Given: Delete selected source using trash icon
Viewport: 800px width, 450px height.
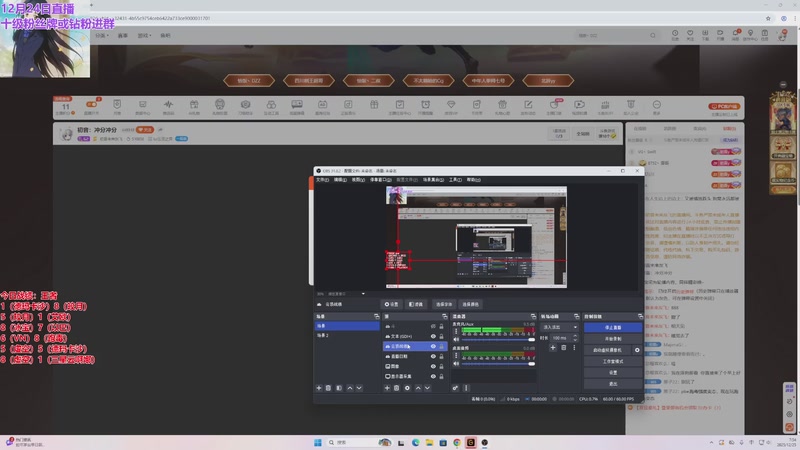Looking at the screenshot, I should pos(396,388).
